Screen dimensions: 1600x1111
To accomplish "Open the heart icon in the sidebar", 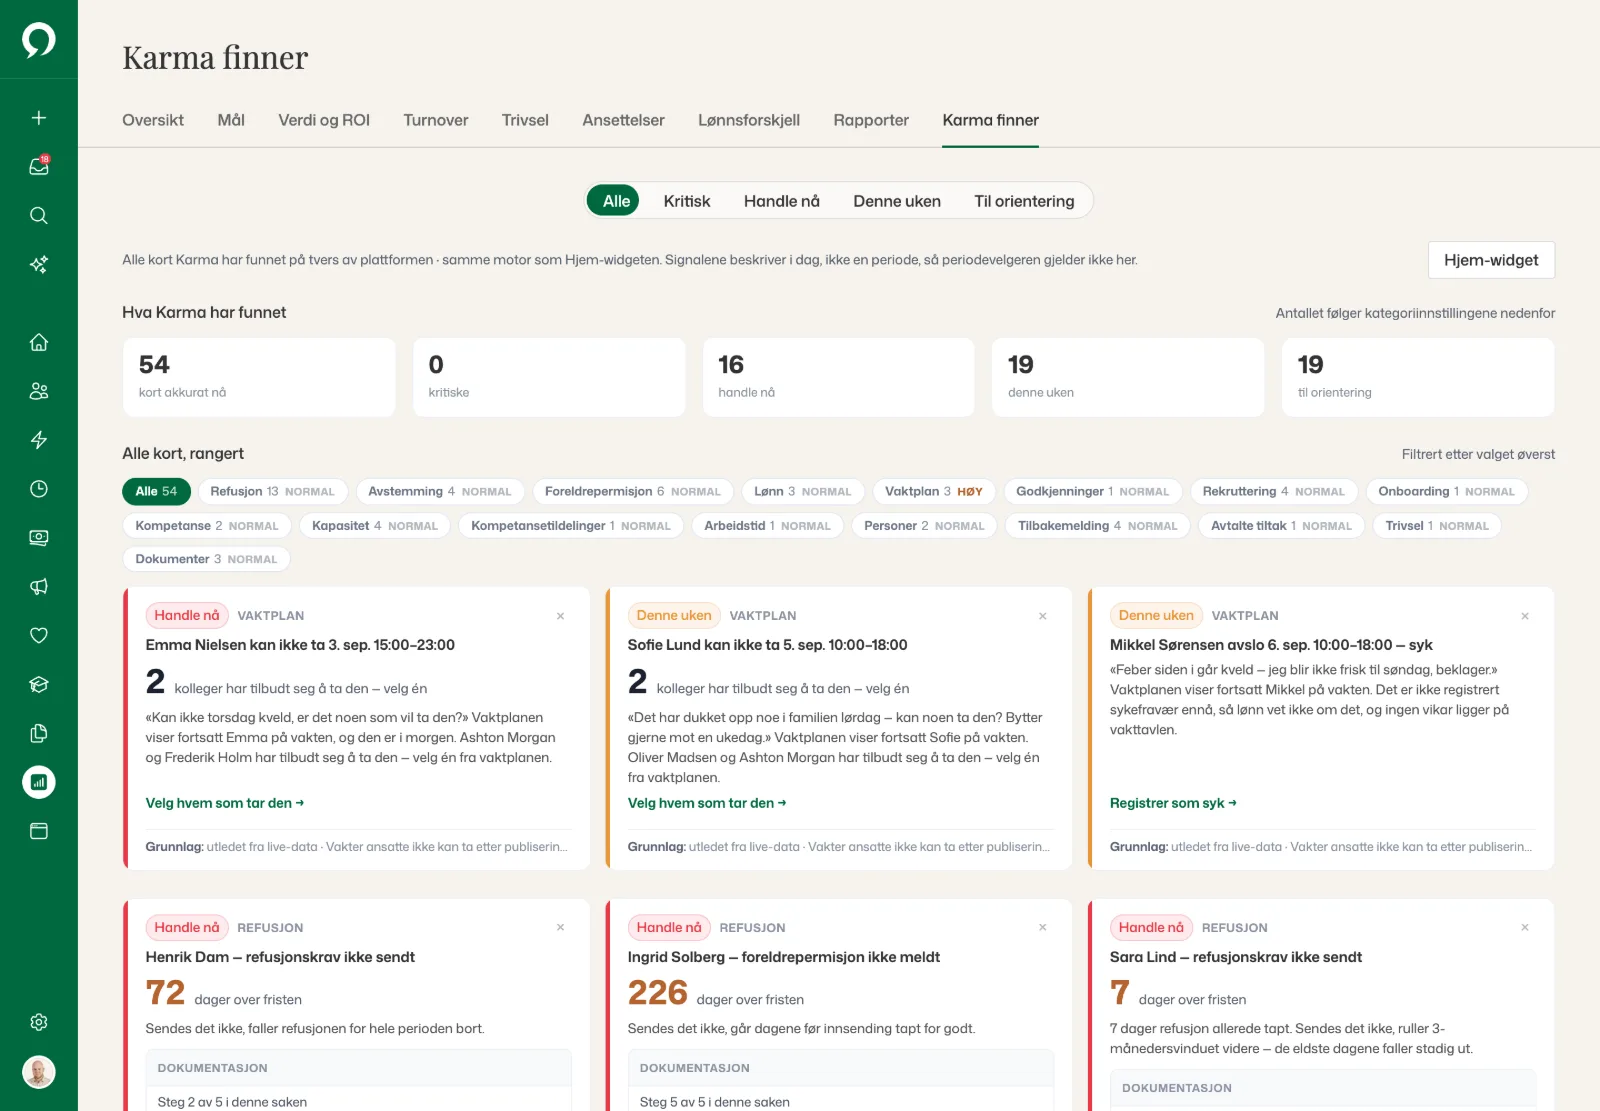I will point(39,636).
